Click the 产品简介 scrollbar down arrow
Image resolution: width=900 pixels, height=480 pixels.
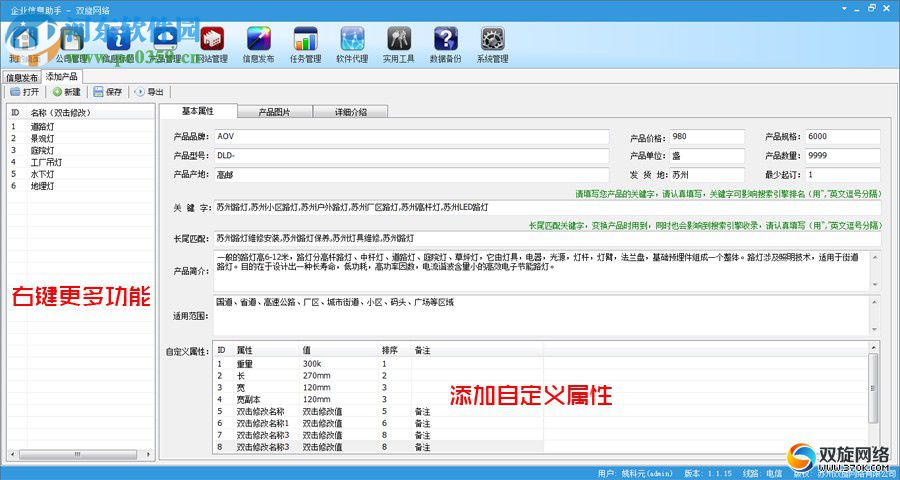pyautogui.click(x=875, y=285)
